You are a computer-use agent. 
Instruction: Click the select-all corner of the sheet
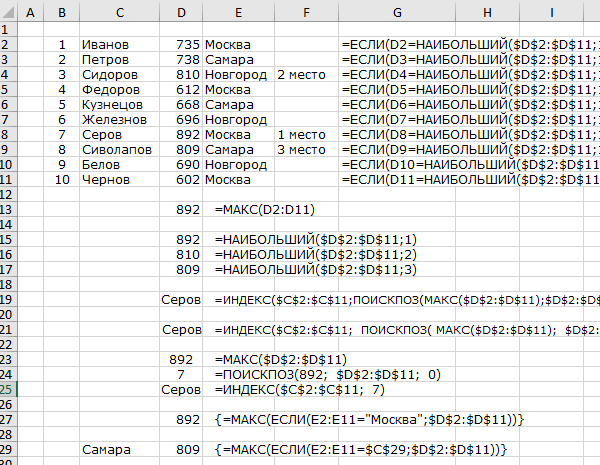[10, 11]
